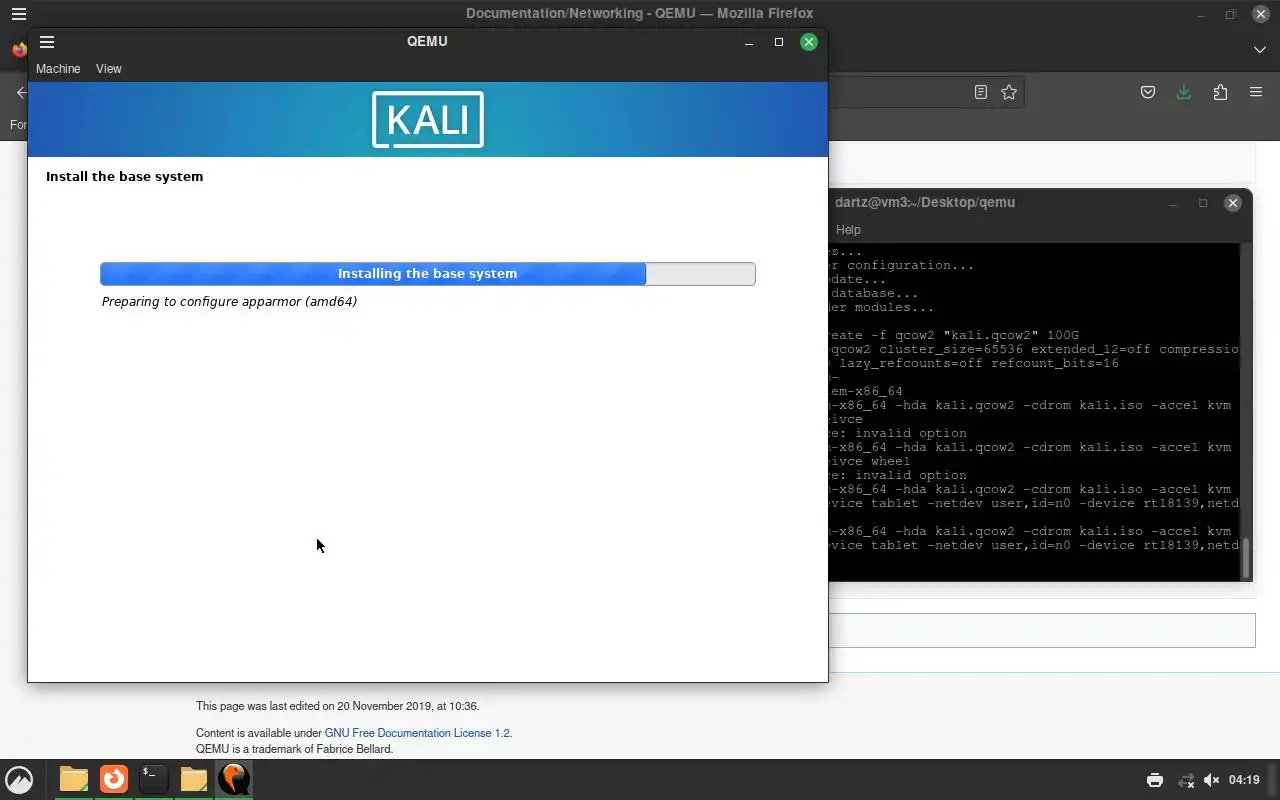Click the Firefox back arrow button
Viewport: 1280px width, 800px height.
click(20, 92)
